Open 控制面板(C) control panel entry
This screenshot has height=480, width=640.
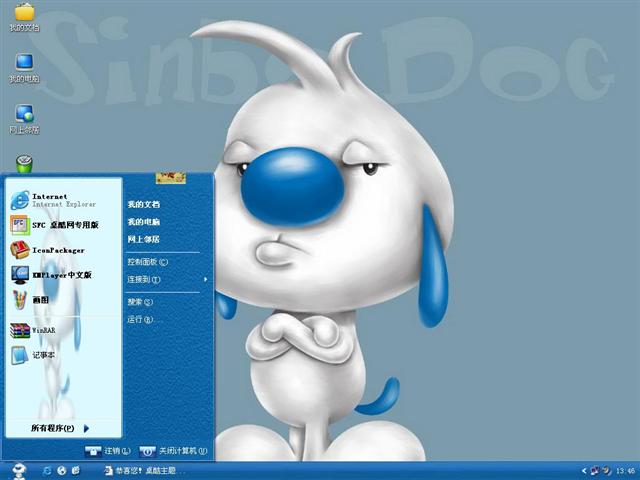(x=147, y=262)
